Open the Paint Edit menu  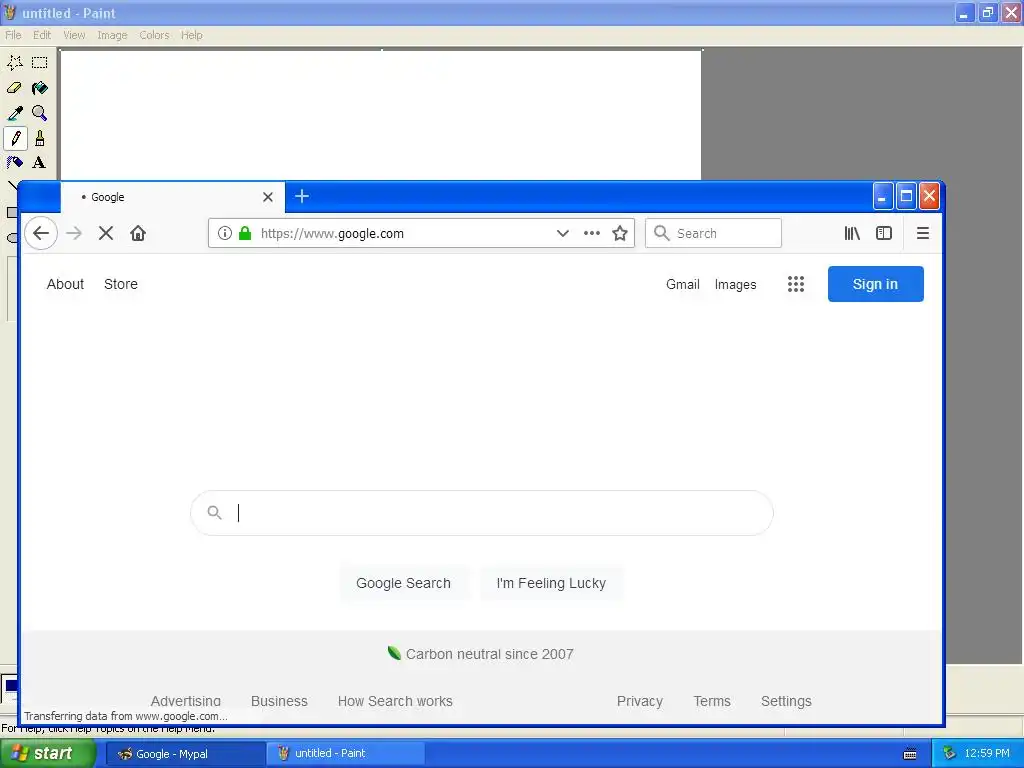tap(42, 35)
